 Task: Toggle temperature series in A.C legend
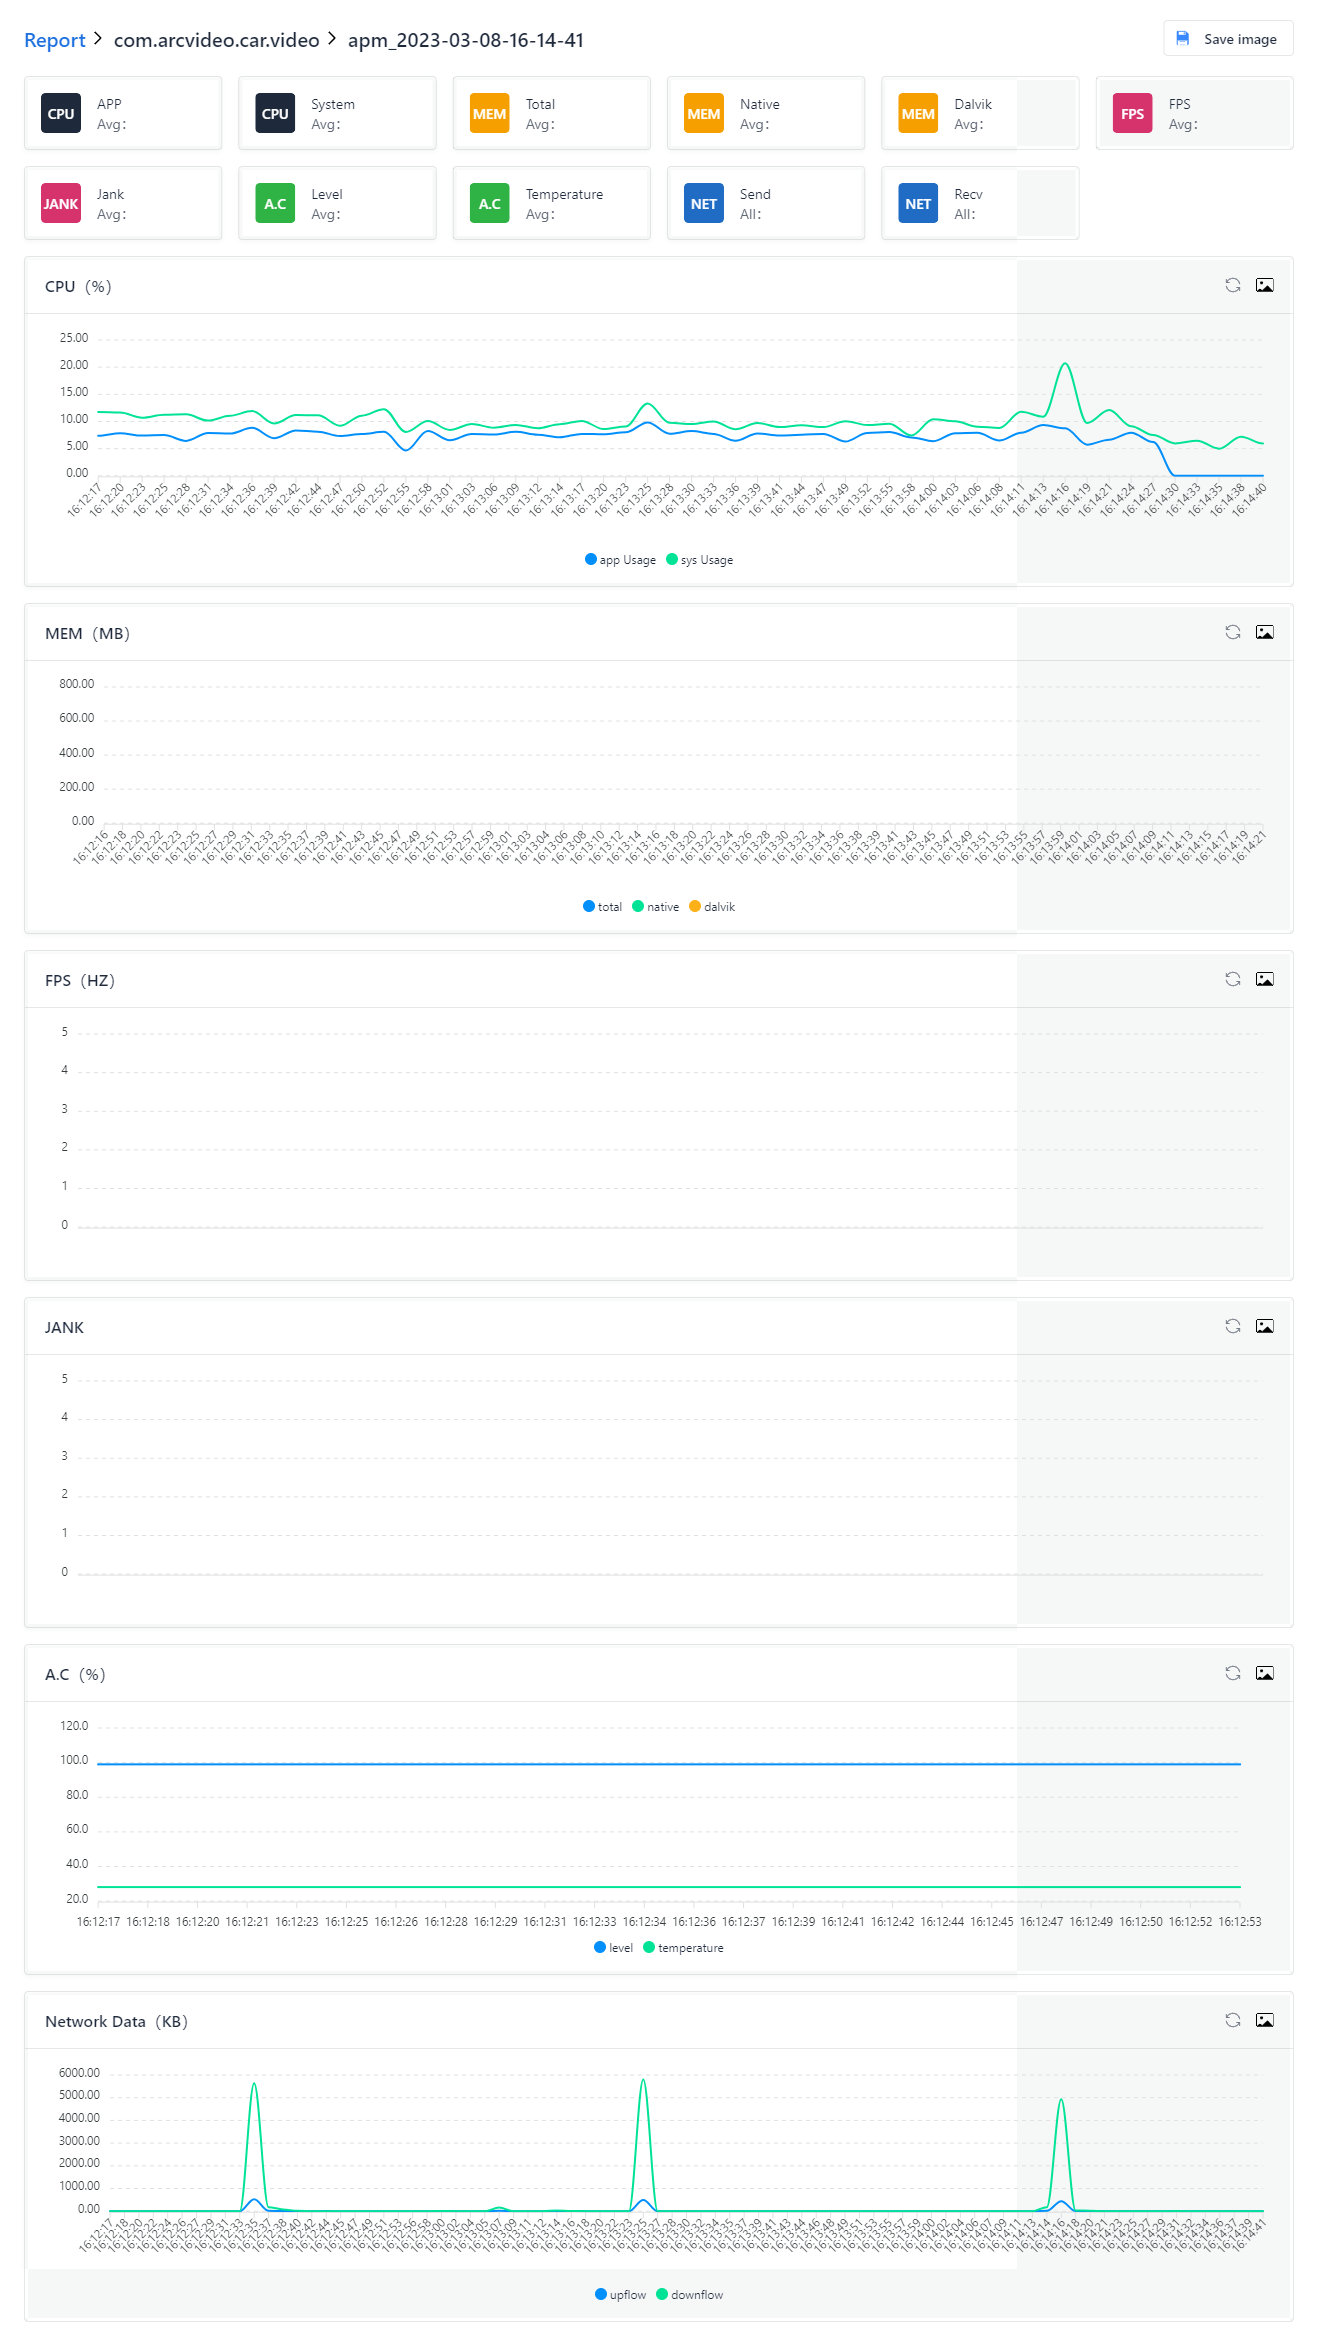coord(683,1948)
